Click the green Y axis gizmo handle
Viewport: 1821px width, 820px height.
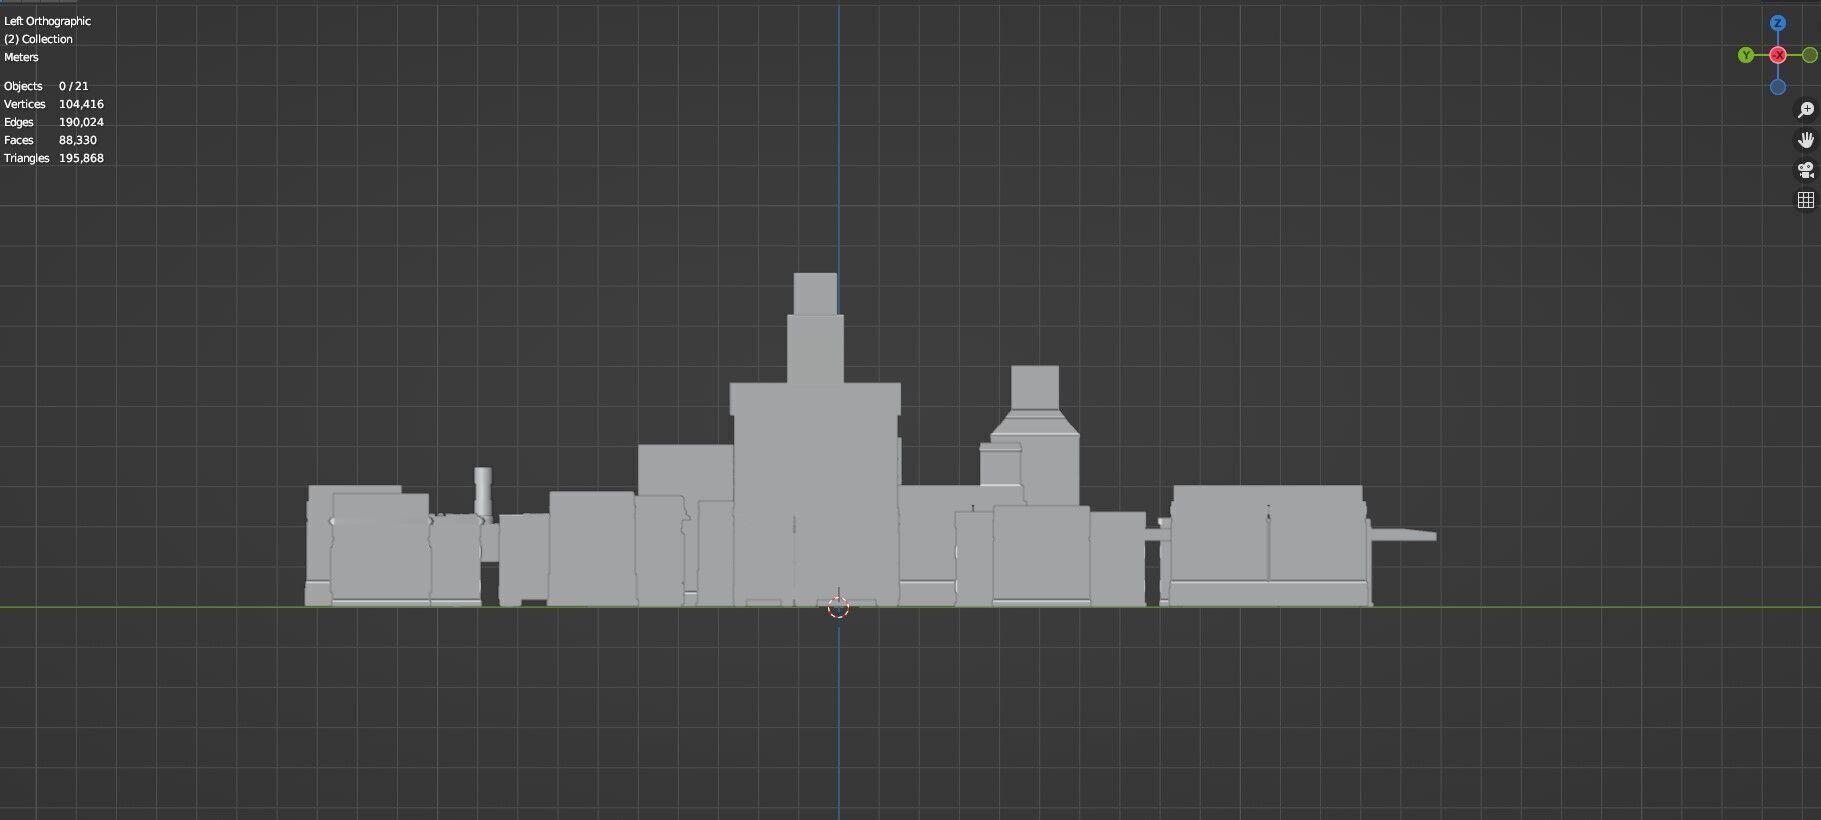click(x=1746, y=55)
